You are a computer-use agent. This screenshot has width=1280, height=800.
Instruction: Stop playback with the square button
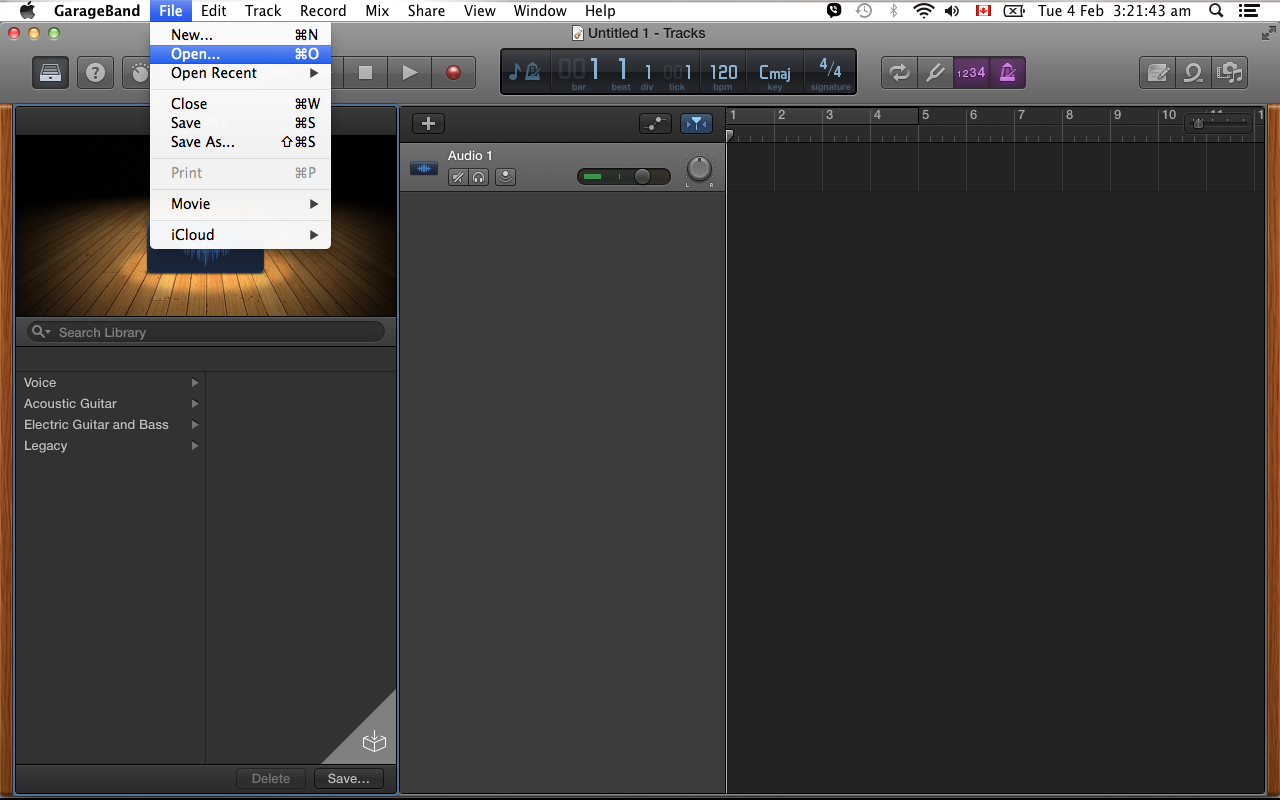click(365, 72)
